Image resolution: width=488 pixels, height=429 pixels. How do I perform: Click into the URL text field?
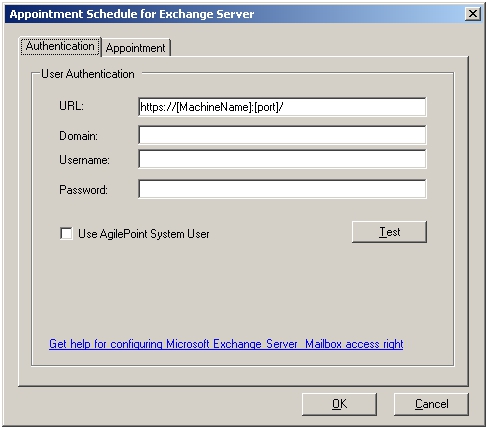(282, 107)
